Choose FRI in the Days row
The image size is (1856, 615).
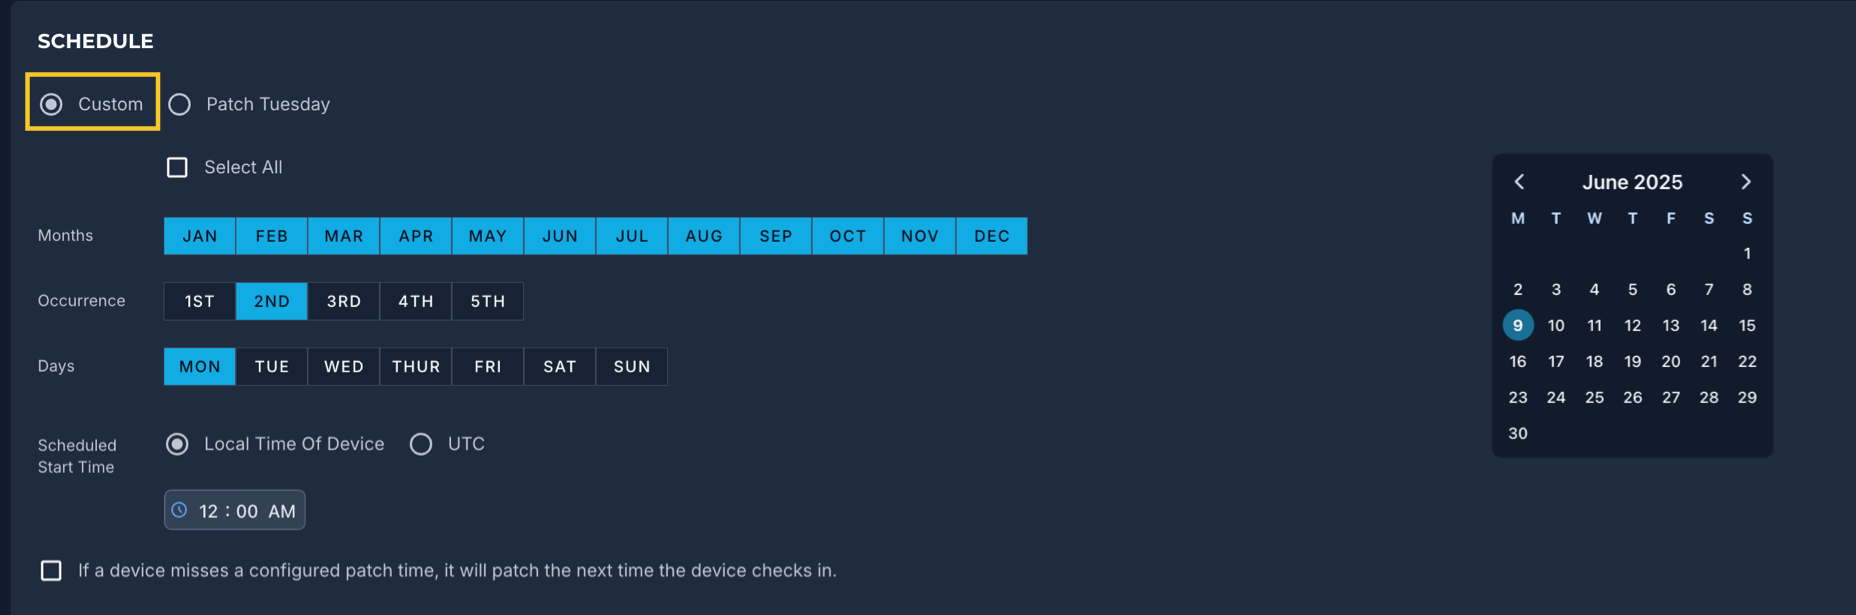[488, 367]
